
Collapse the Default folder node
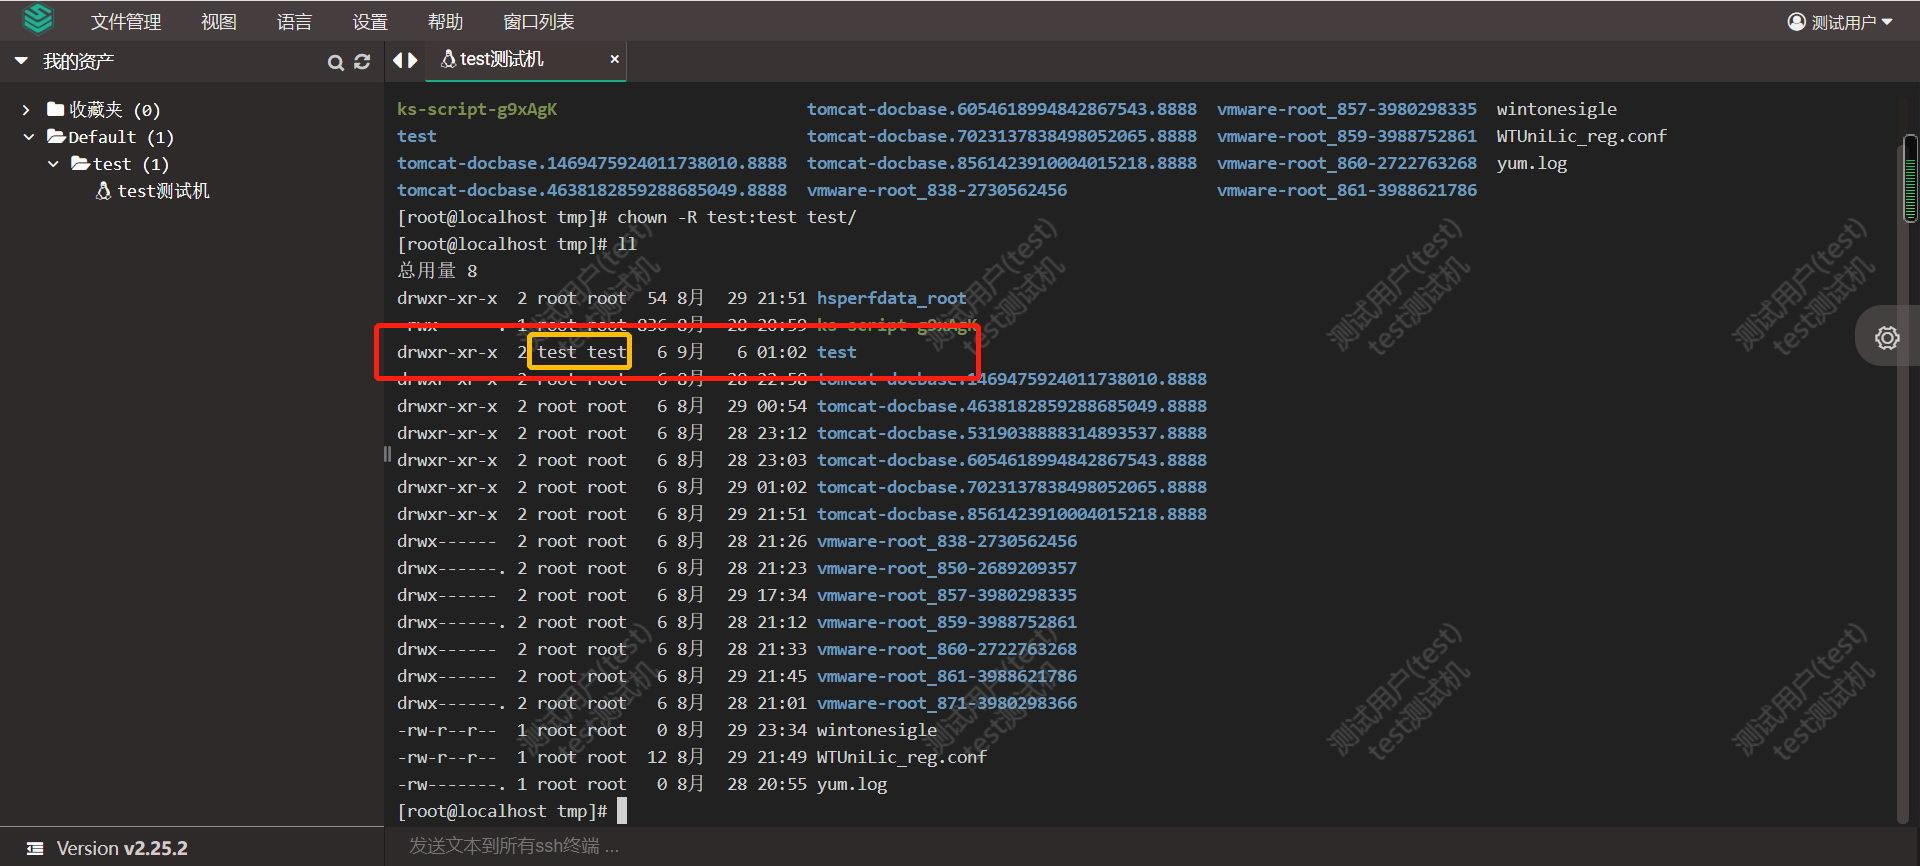28,137
